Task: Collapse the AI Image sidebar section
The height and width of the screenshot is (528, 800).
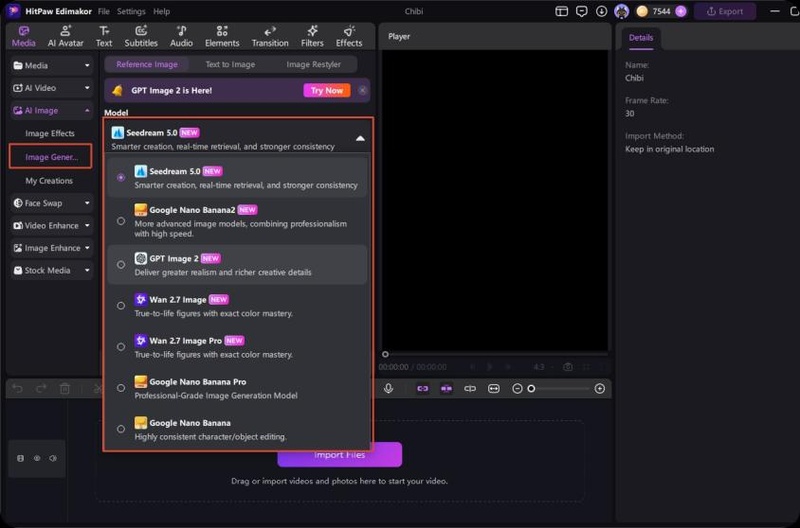Action: coord(87,110)
